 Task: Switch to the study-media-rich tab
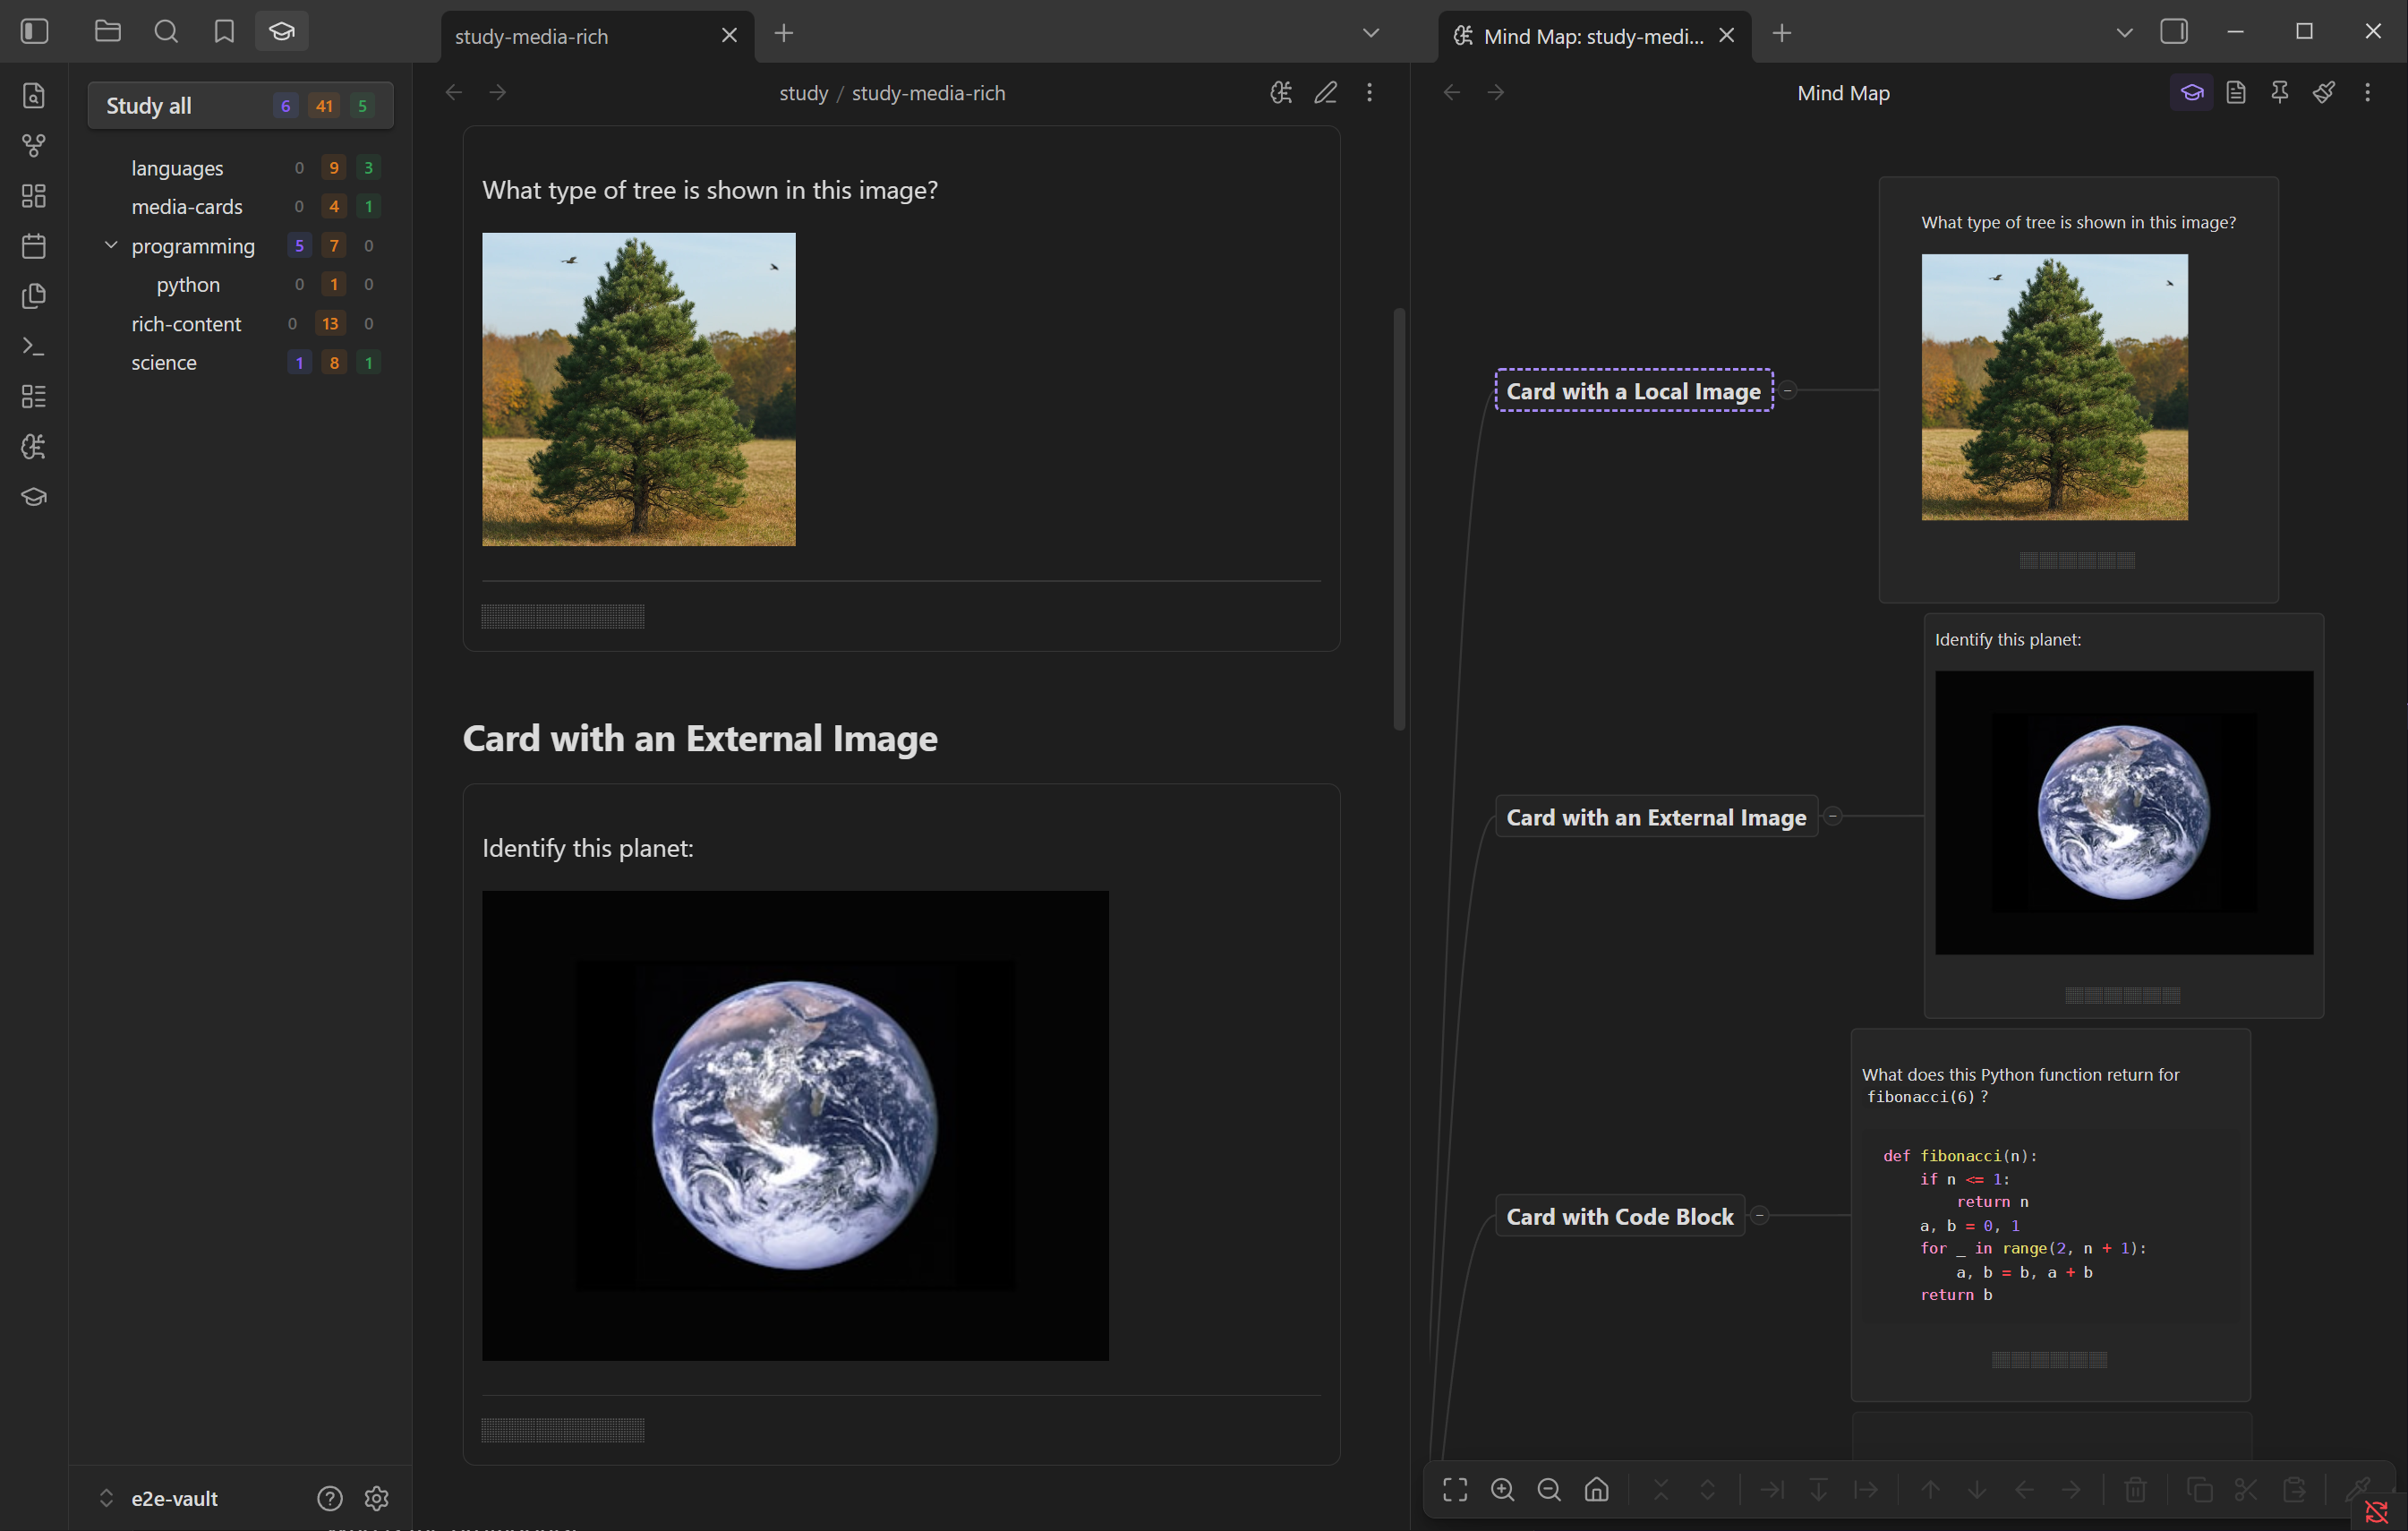(x=580, y=36)
